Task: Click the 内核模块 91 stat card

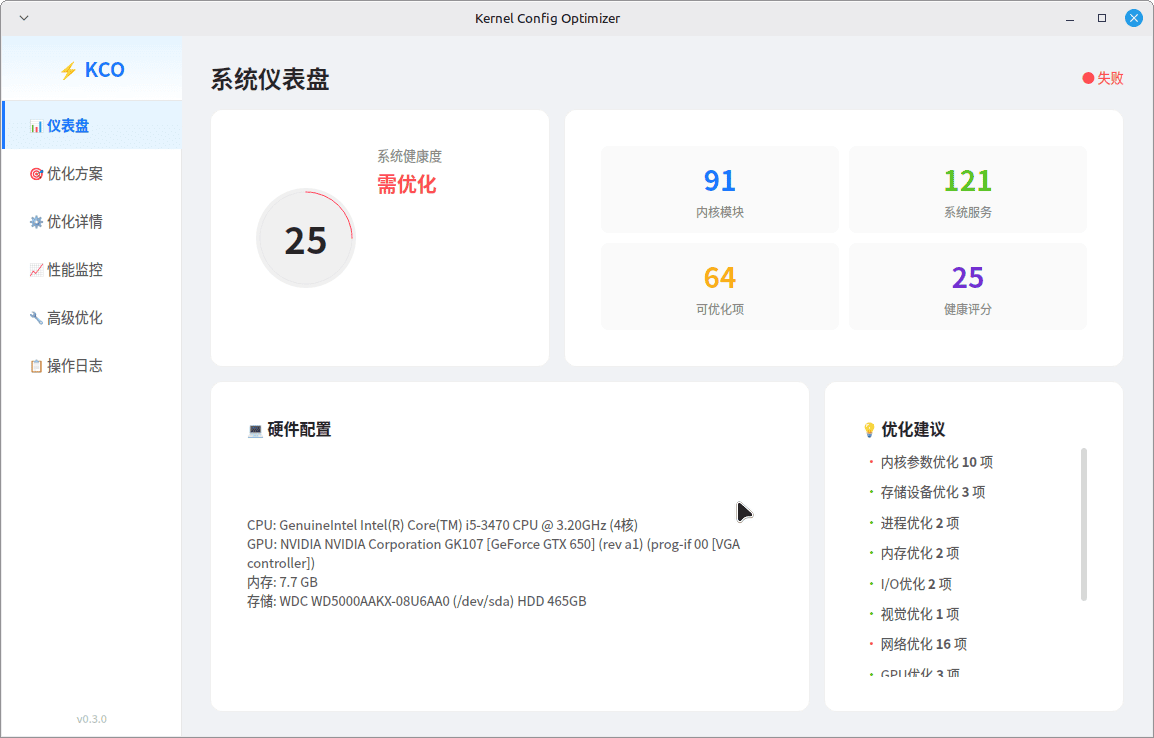Action: coord(720,190)
